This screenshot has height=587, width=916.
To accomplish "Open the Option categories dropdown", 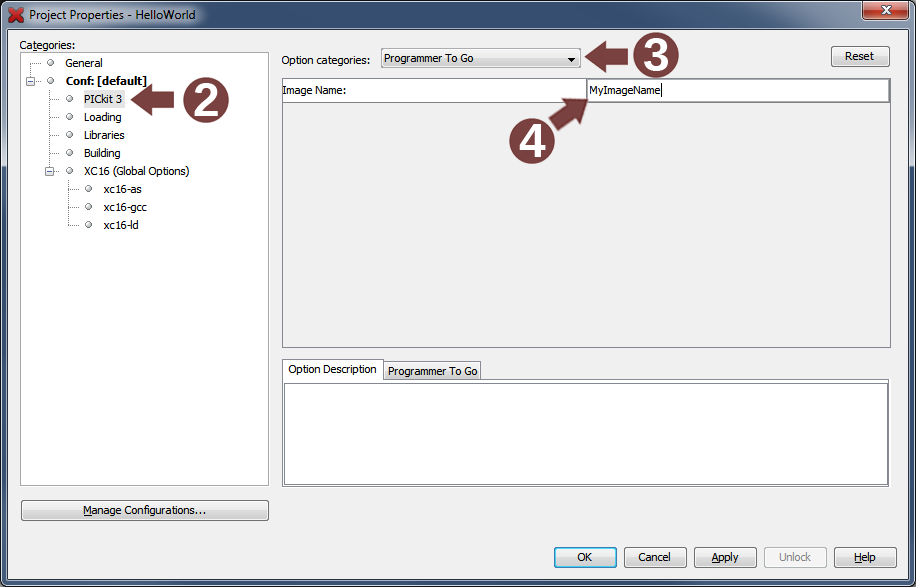I will click(480, 59).
